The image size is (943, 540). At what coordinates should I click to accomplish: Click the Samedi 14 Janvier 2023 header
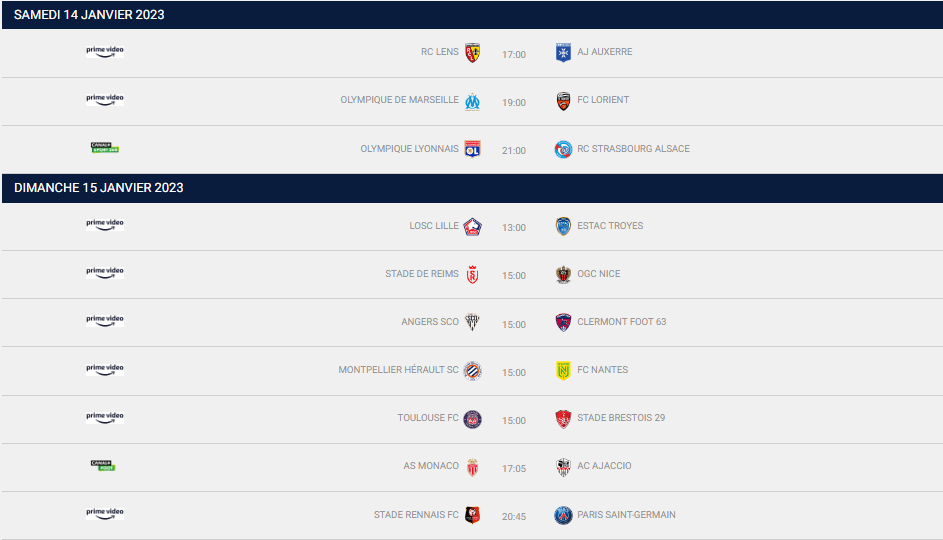(x=89, y=15)
